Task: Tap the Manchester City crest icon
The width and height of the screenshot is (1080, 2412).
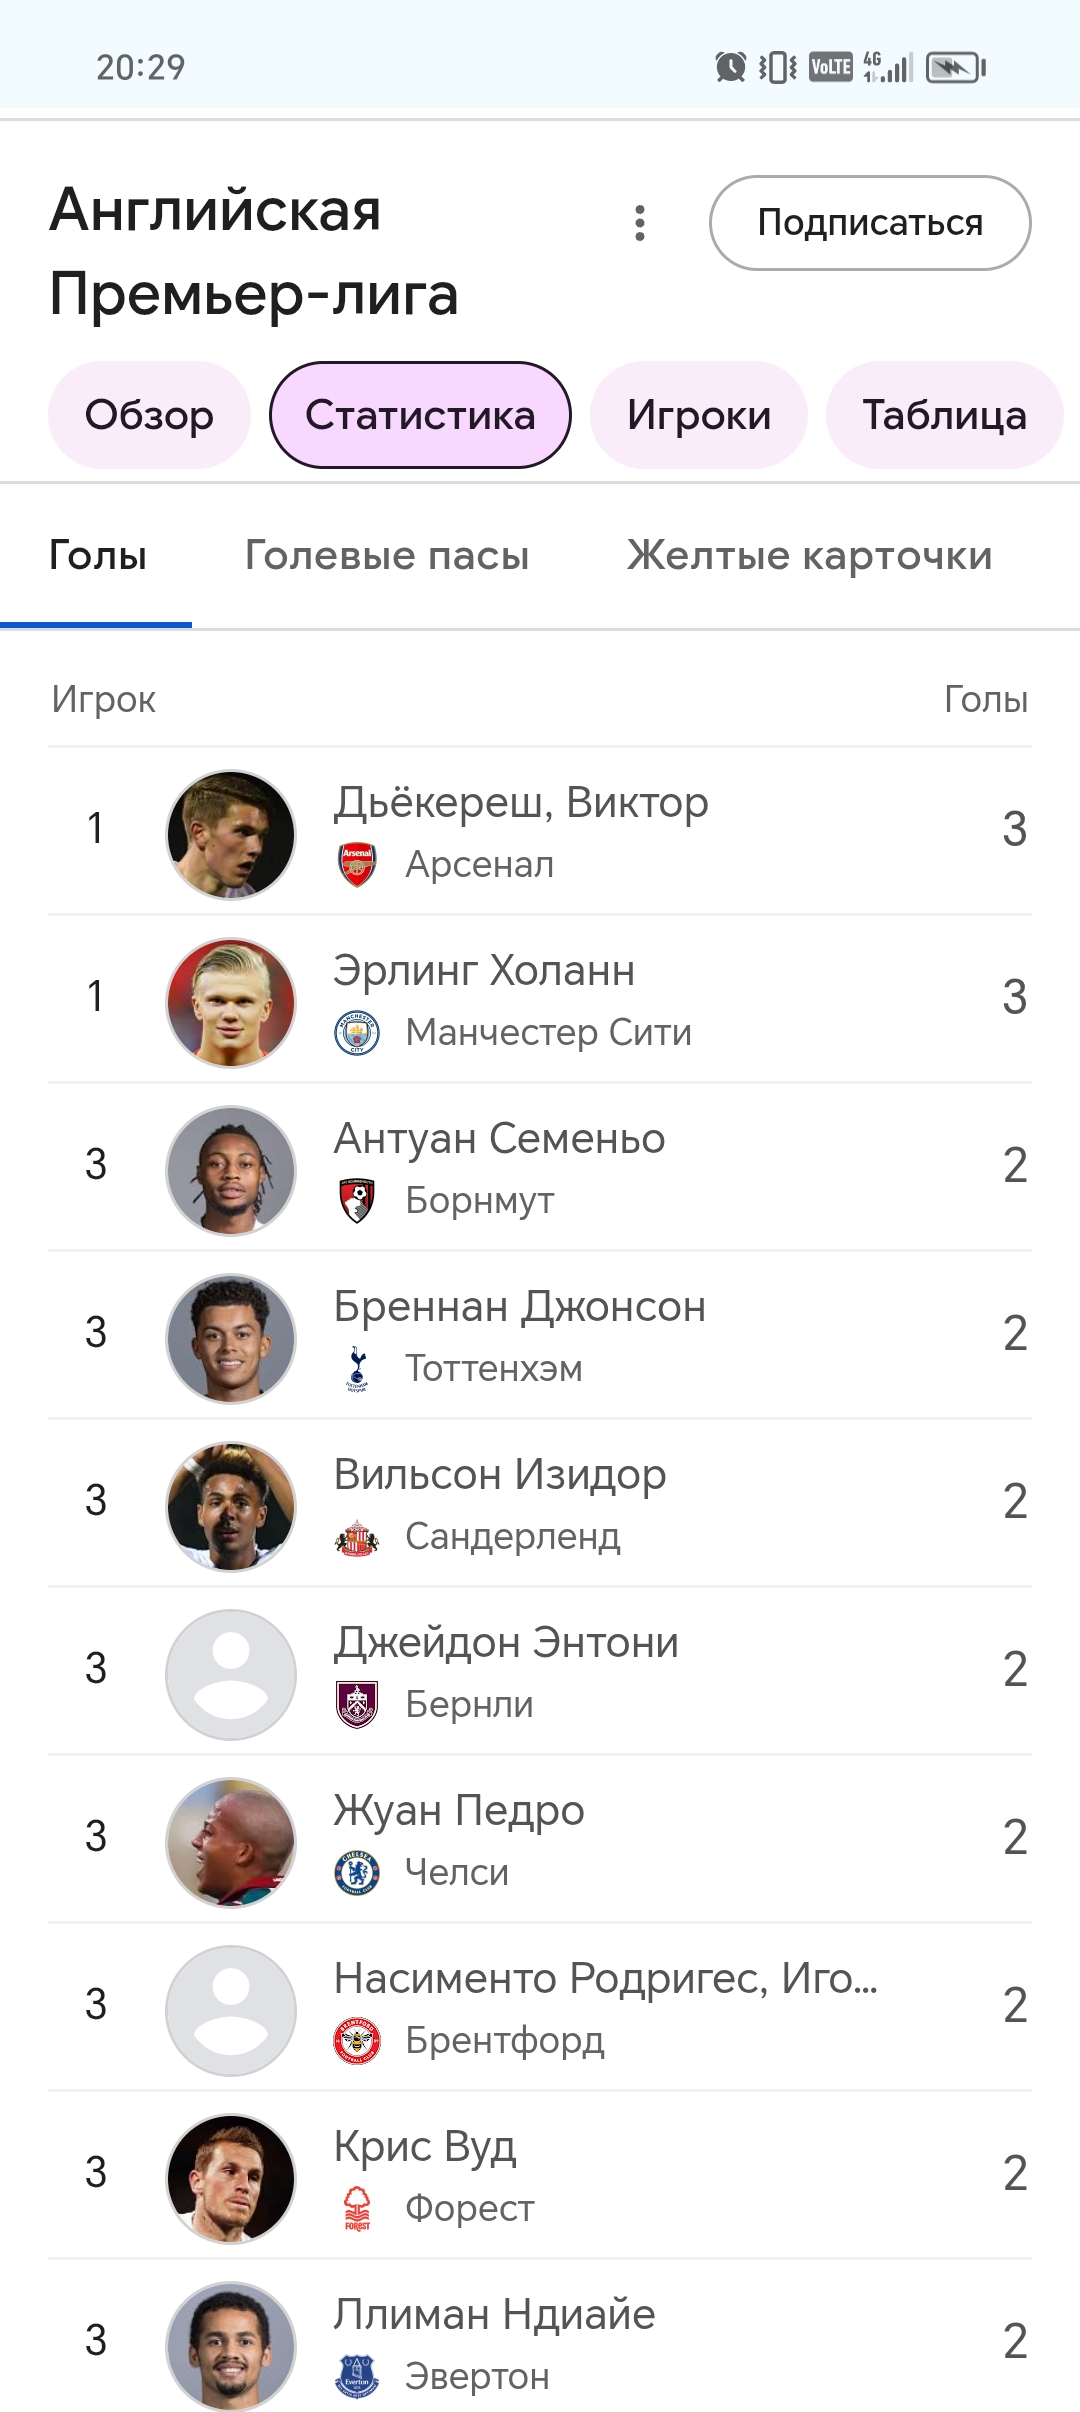Action: coord(357,1033)
